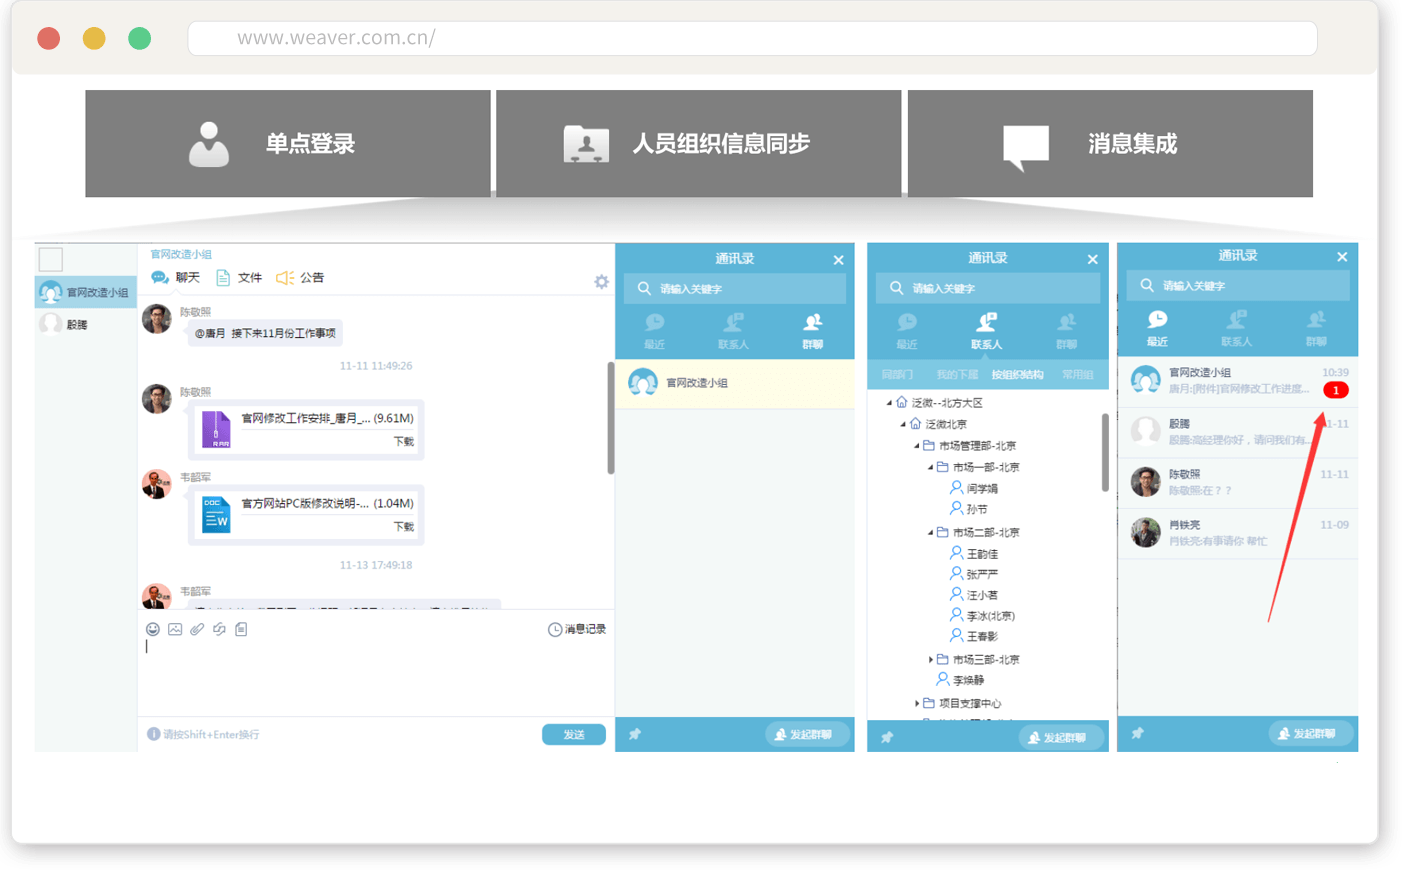1425x875 pixels.
Task: Click 消息记录 message history link
Action: click(x=577, y=629)
